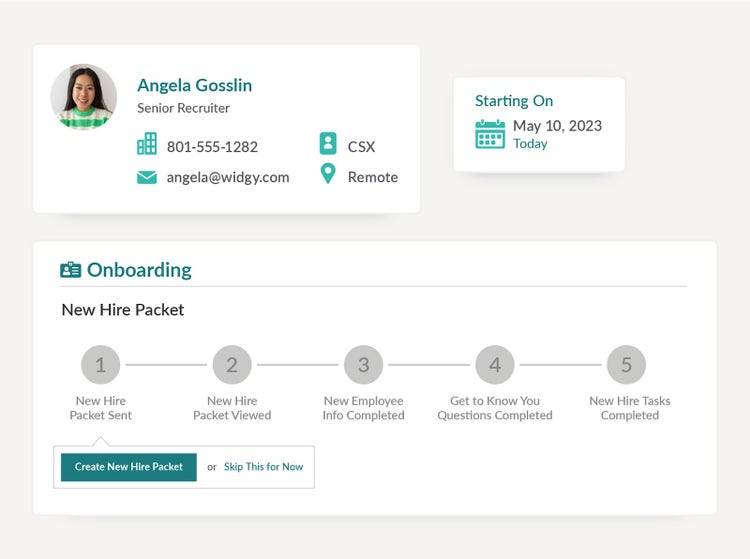Click the CSX badge person icon
750x559 pixels.
click(x=328, y=144)
